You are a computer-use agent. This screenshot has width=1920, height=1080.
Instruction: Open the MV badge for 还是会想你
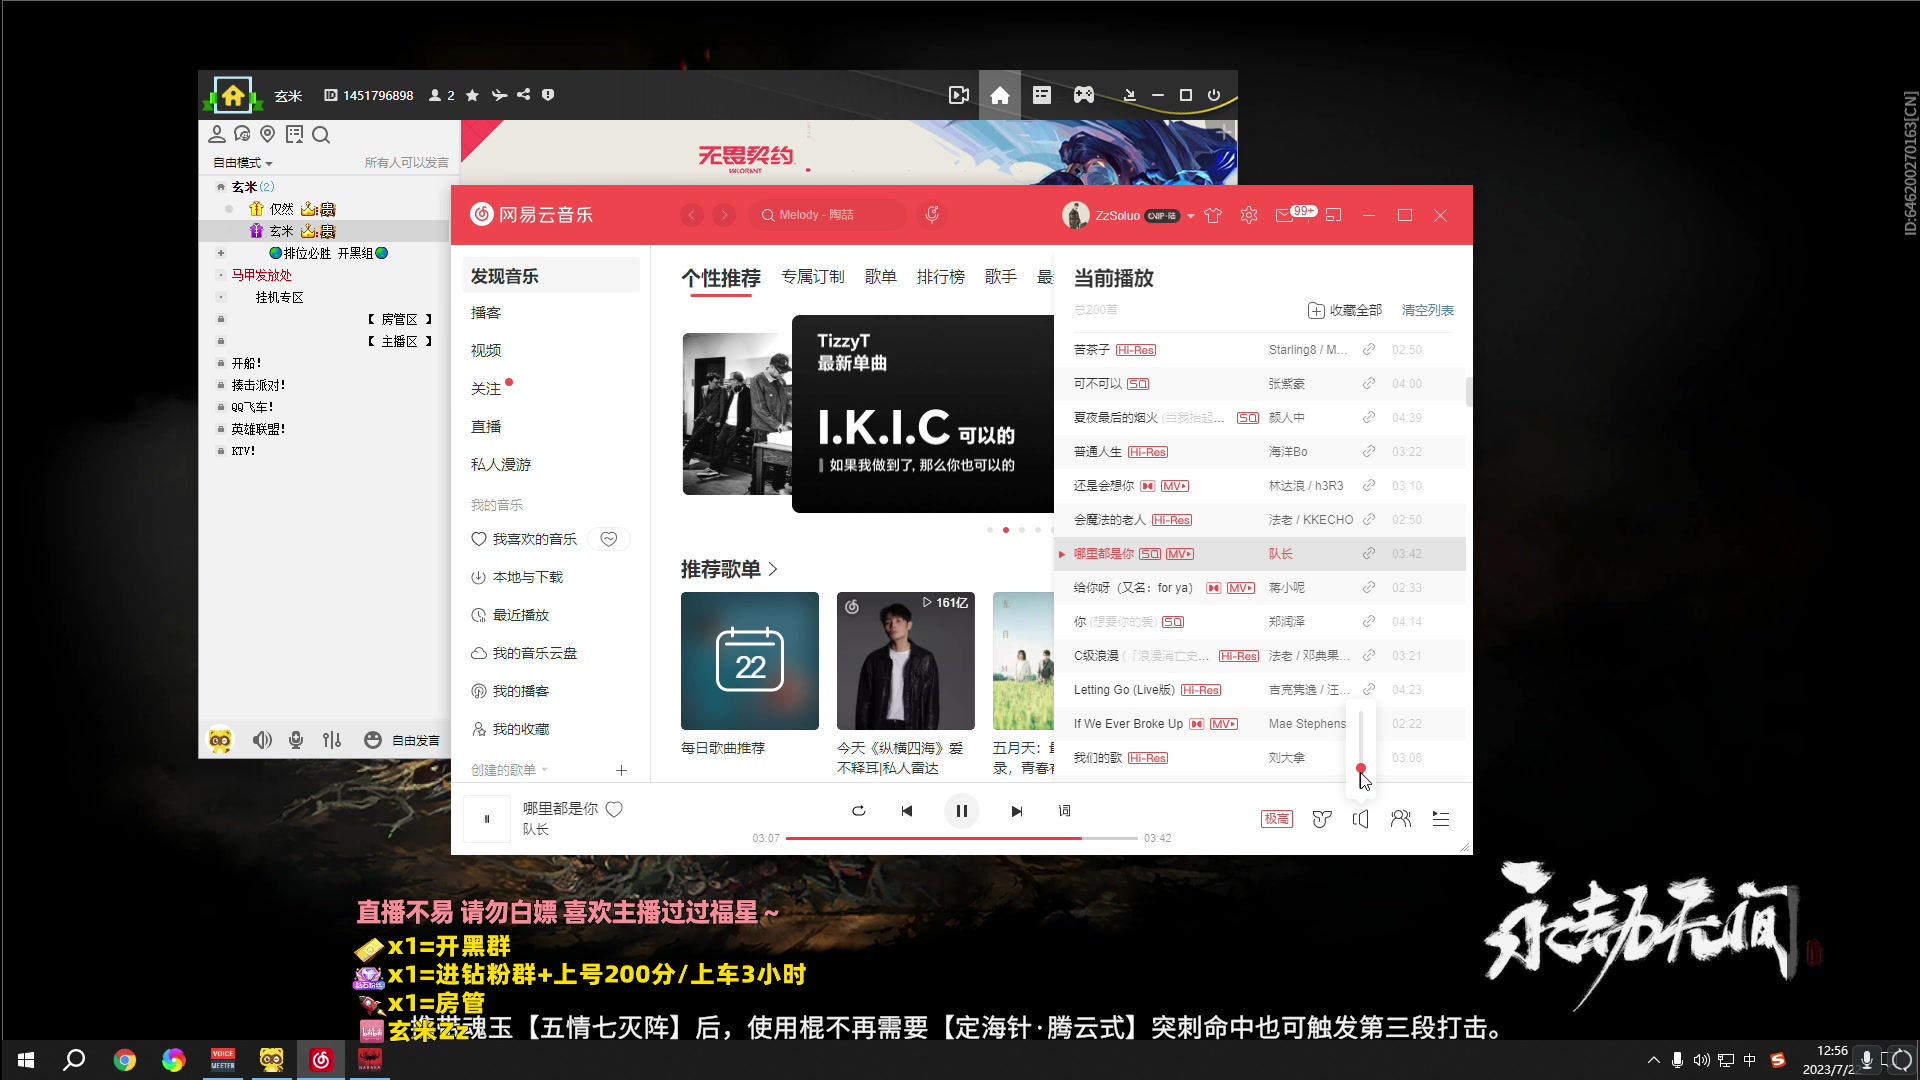click(1175, 486)
